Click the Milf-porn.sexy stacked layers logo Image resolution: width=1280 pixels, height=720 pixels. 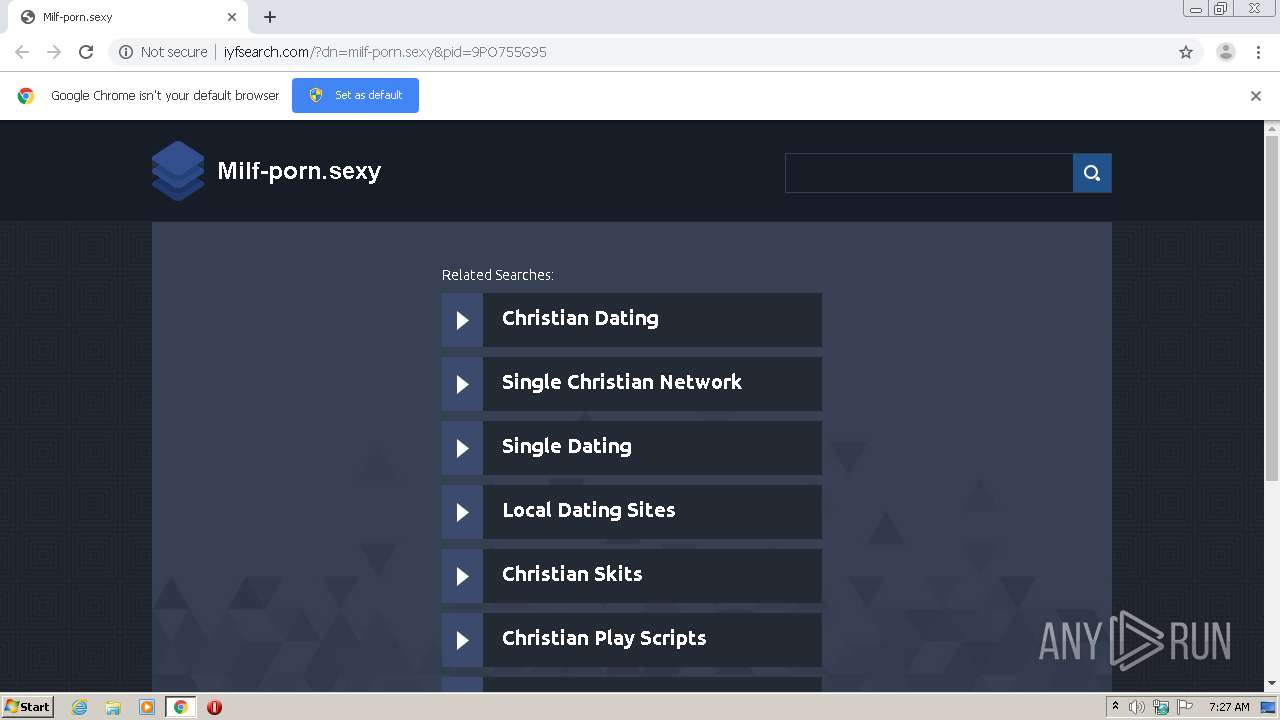178,171
